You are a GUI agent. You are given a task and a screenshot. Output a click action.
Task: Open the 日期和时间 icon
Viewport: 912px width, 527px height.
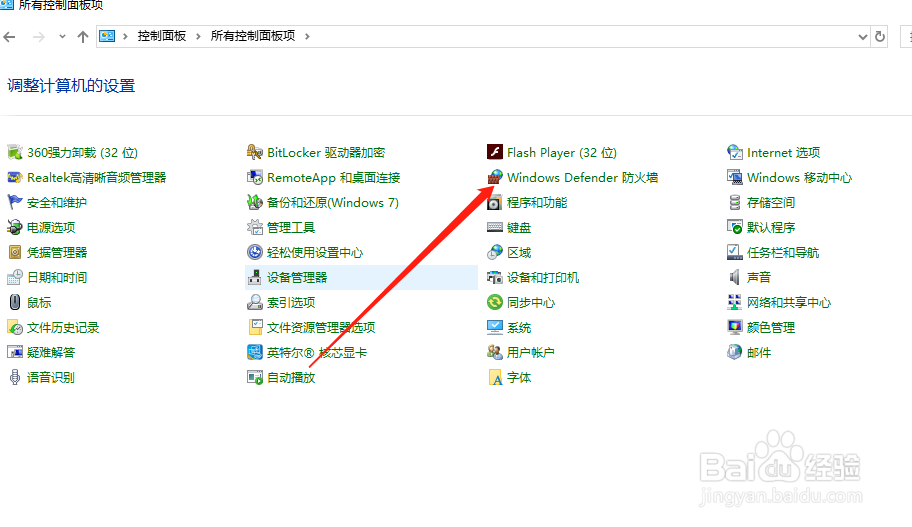point(15,277)
